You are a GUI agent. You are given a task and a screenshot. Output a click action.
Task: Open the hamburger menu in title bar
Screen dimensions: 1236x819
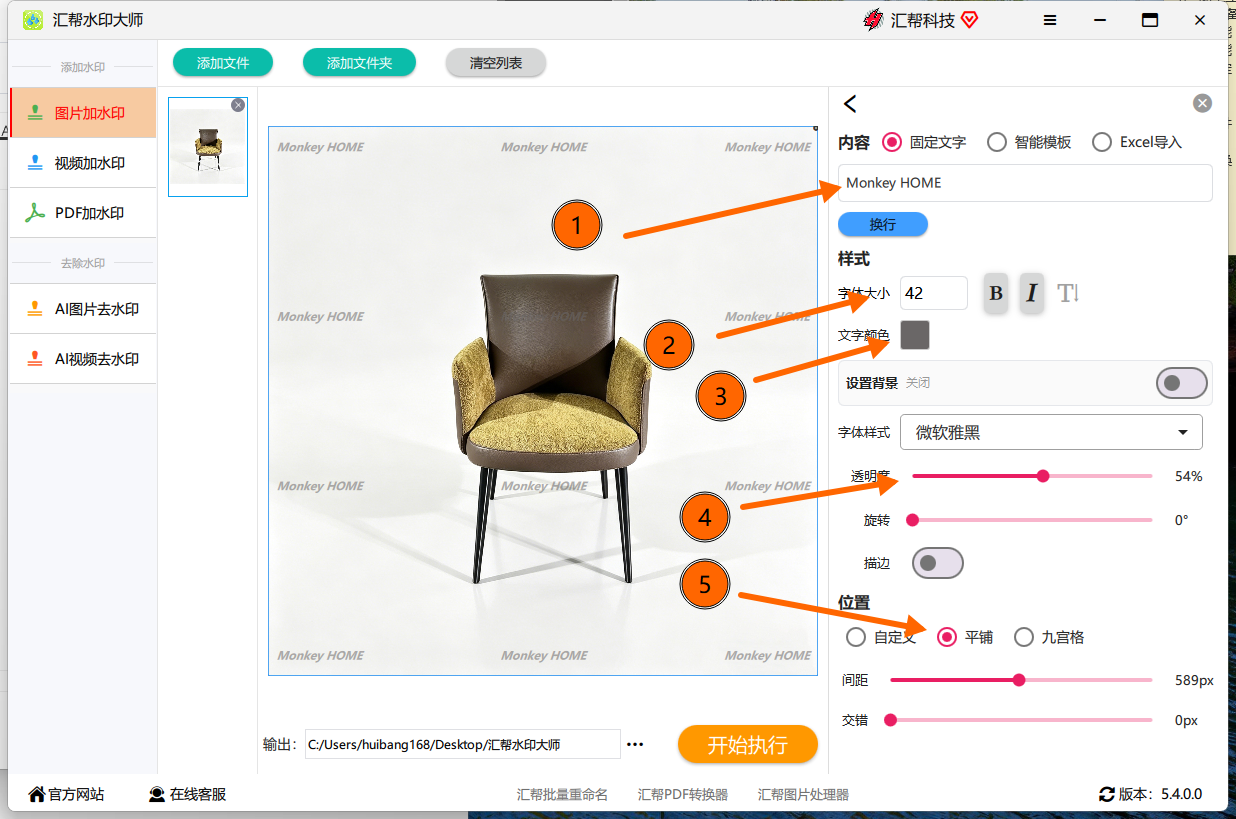point(1050,20)
